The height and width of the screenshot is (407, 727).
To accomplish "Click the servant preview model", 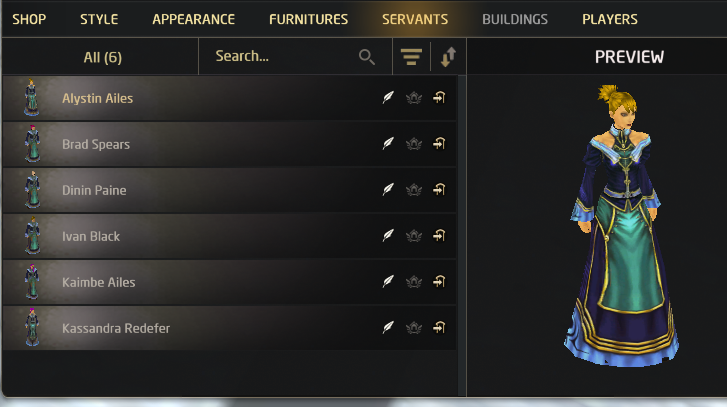I will [621, 226].
